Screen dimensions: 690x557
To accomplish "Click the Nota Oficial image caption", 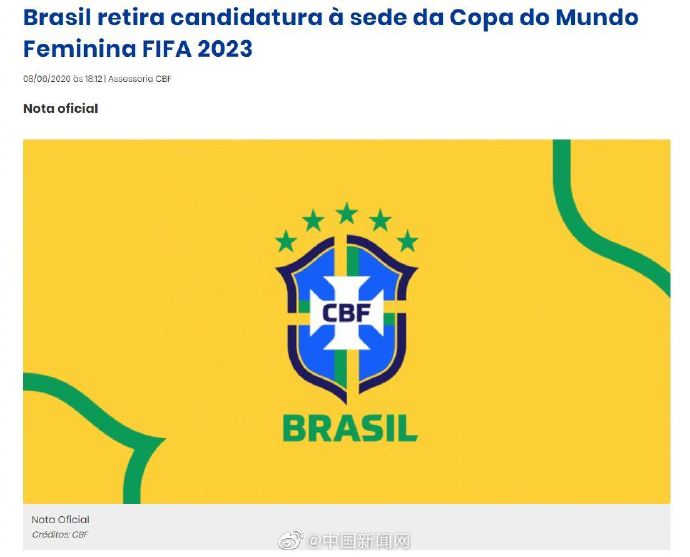I will [60, 519].
